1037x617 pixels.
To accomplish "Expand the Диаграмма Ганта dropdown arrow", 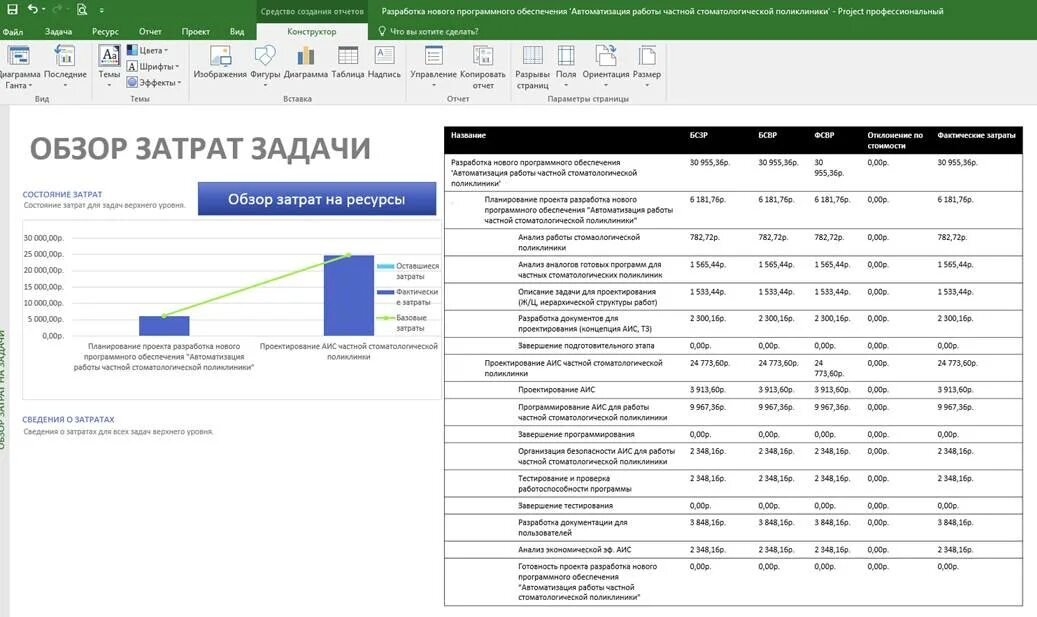I will pos(30,85).
